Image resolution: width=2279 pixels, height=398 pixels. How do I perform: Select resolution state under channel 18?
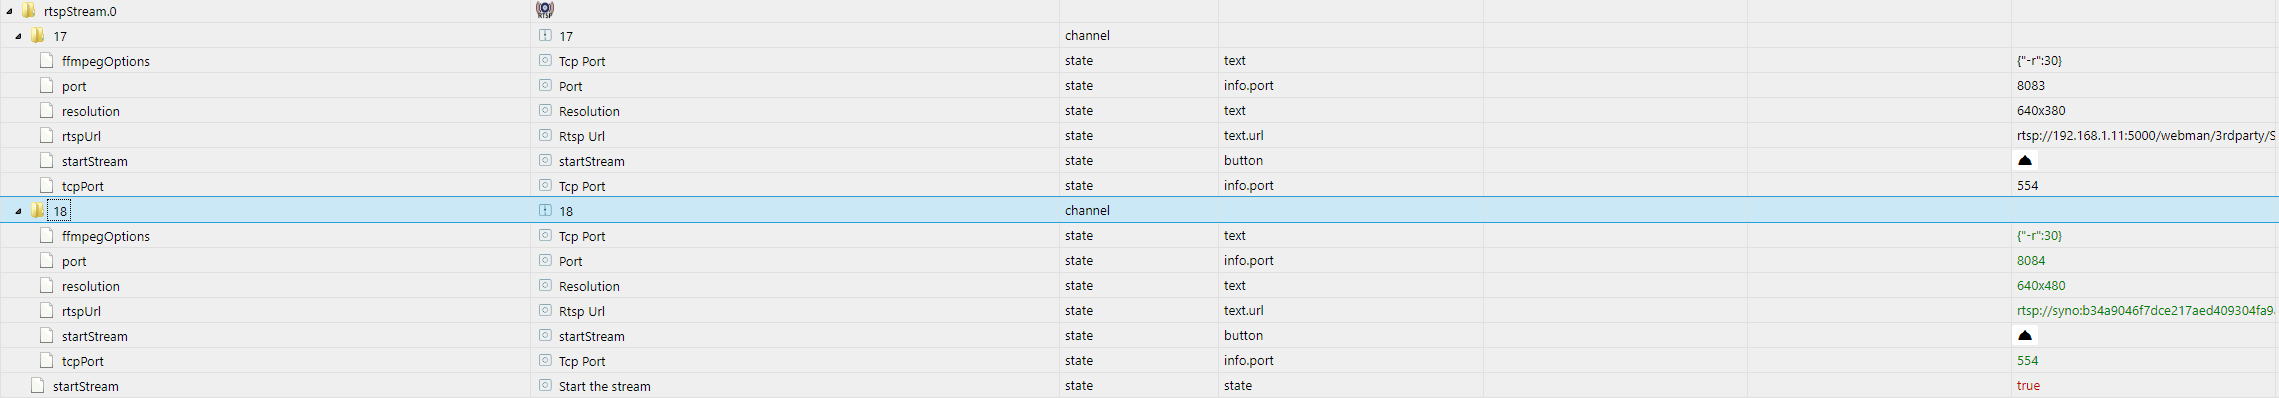(91, 286)
